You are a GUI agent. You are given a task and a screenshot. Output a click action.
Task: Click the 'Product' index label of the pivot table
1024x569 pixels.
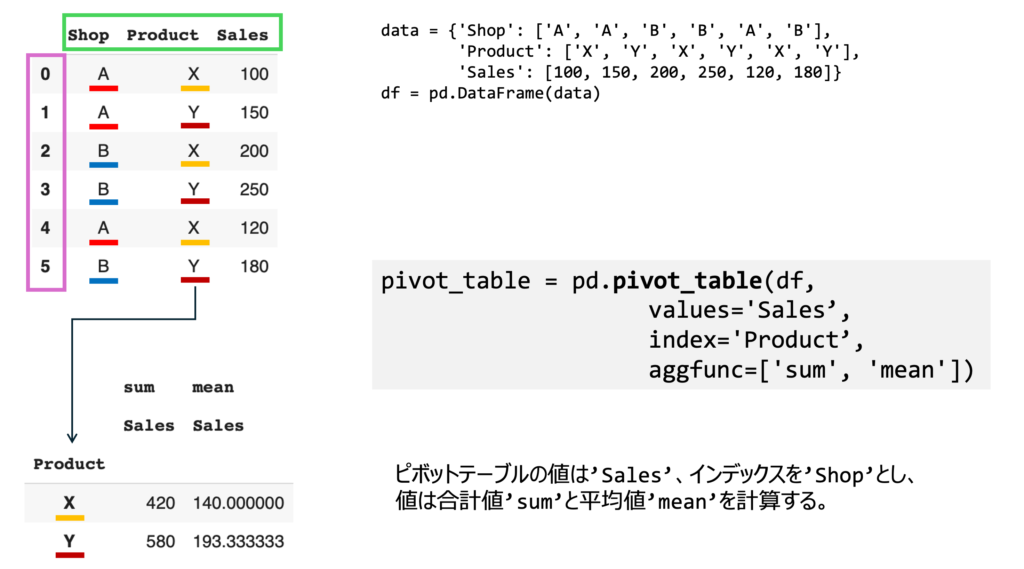pyautogui.click(x=69, y=464)
